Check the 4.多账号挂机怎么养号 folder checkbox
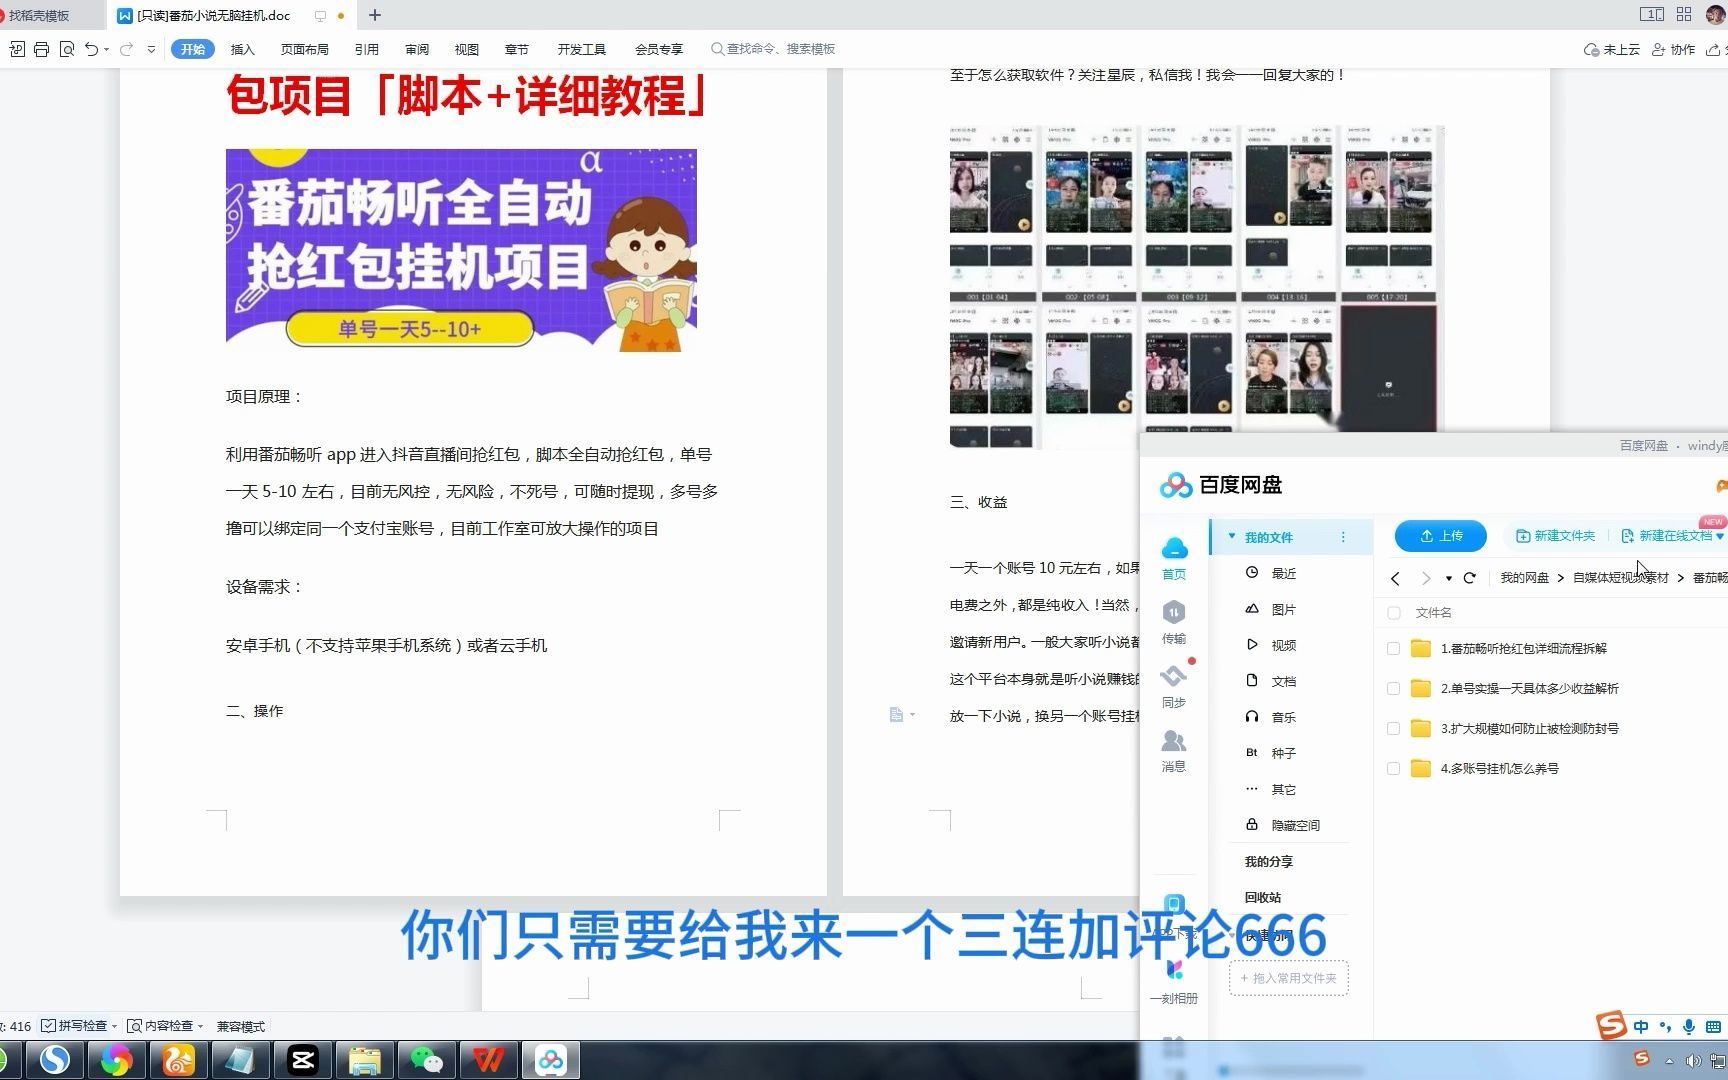 [x=1393, y=768]
